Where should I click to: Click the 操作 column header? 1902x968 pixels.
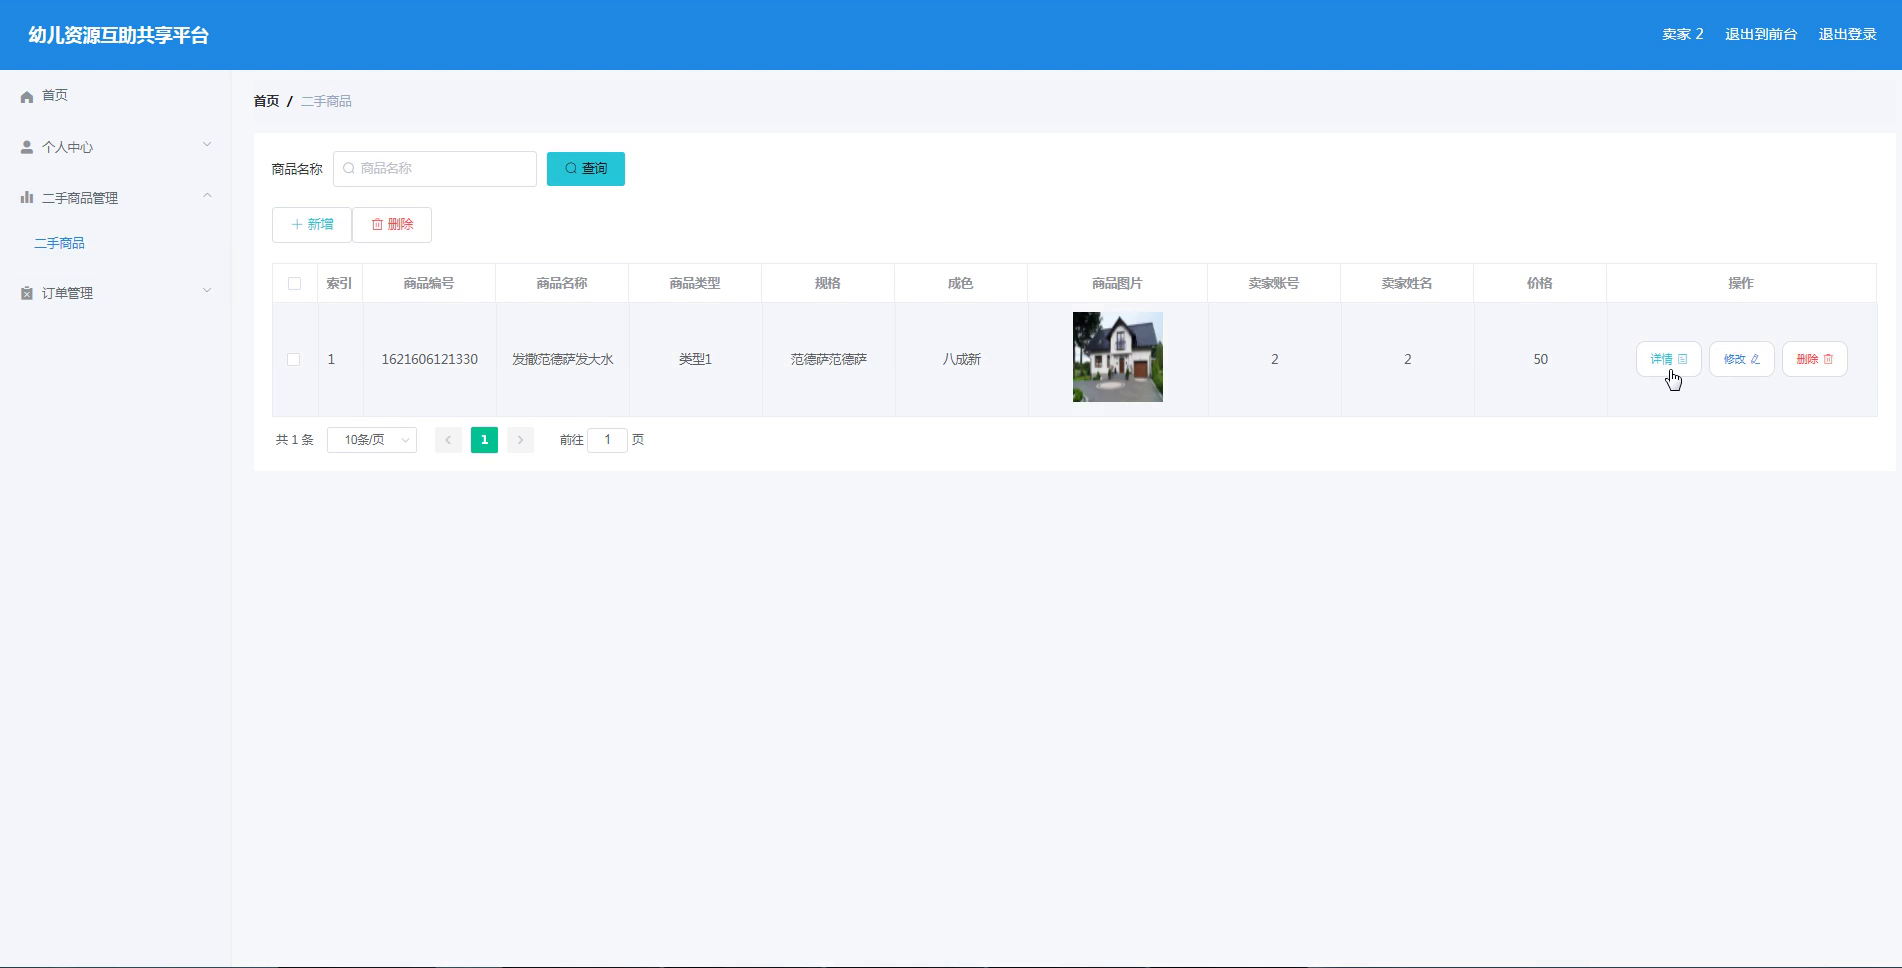pyautogui.click(x=1741, y=284)
